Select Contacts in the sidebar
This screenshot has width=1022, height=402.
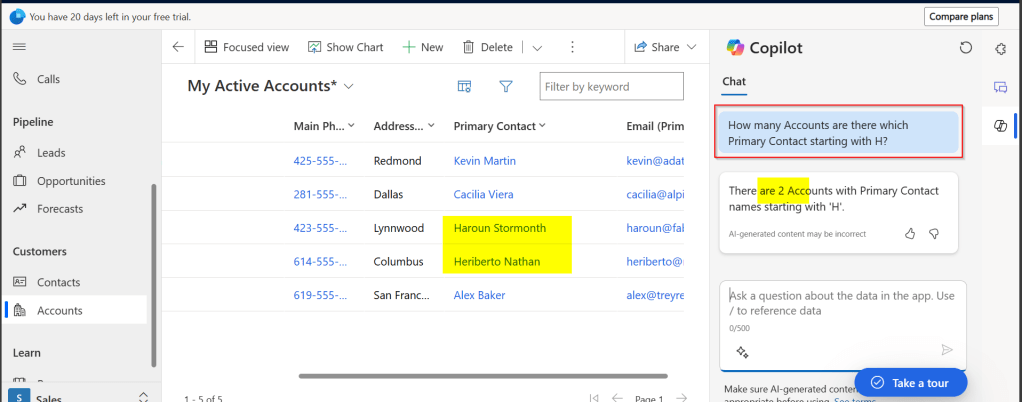click(x=58, y=282)
